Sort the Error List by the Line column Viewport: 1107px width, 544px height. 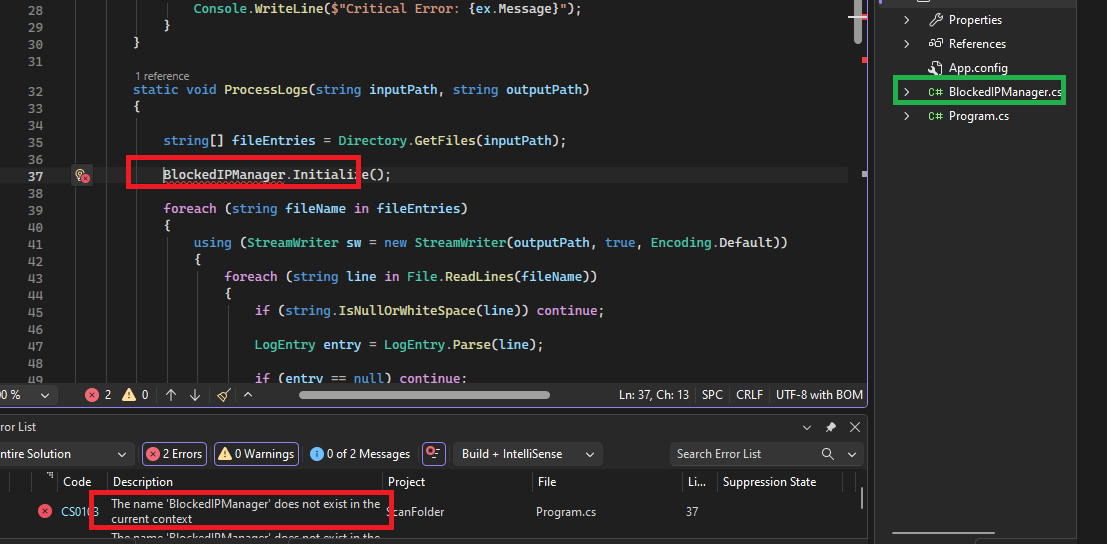point(699,482)
